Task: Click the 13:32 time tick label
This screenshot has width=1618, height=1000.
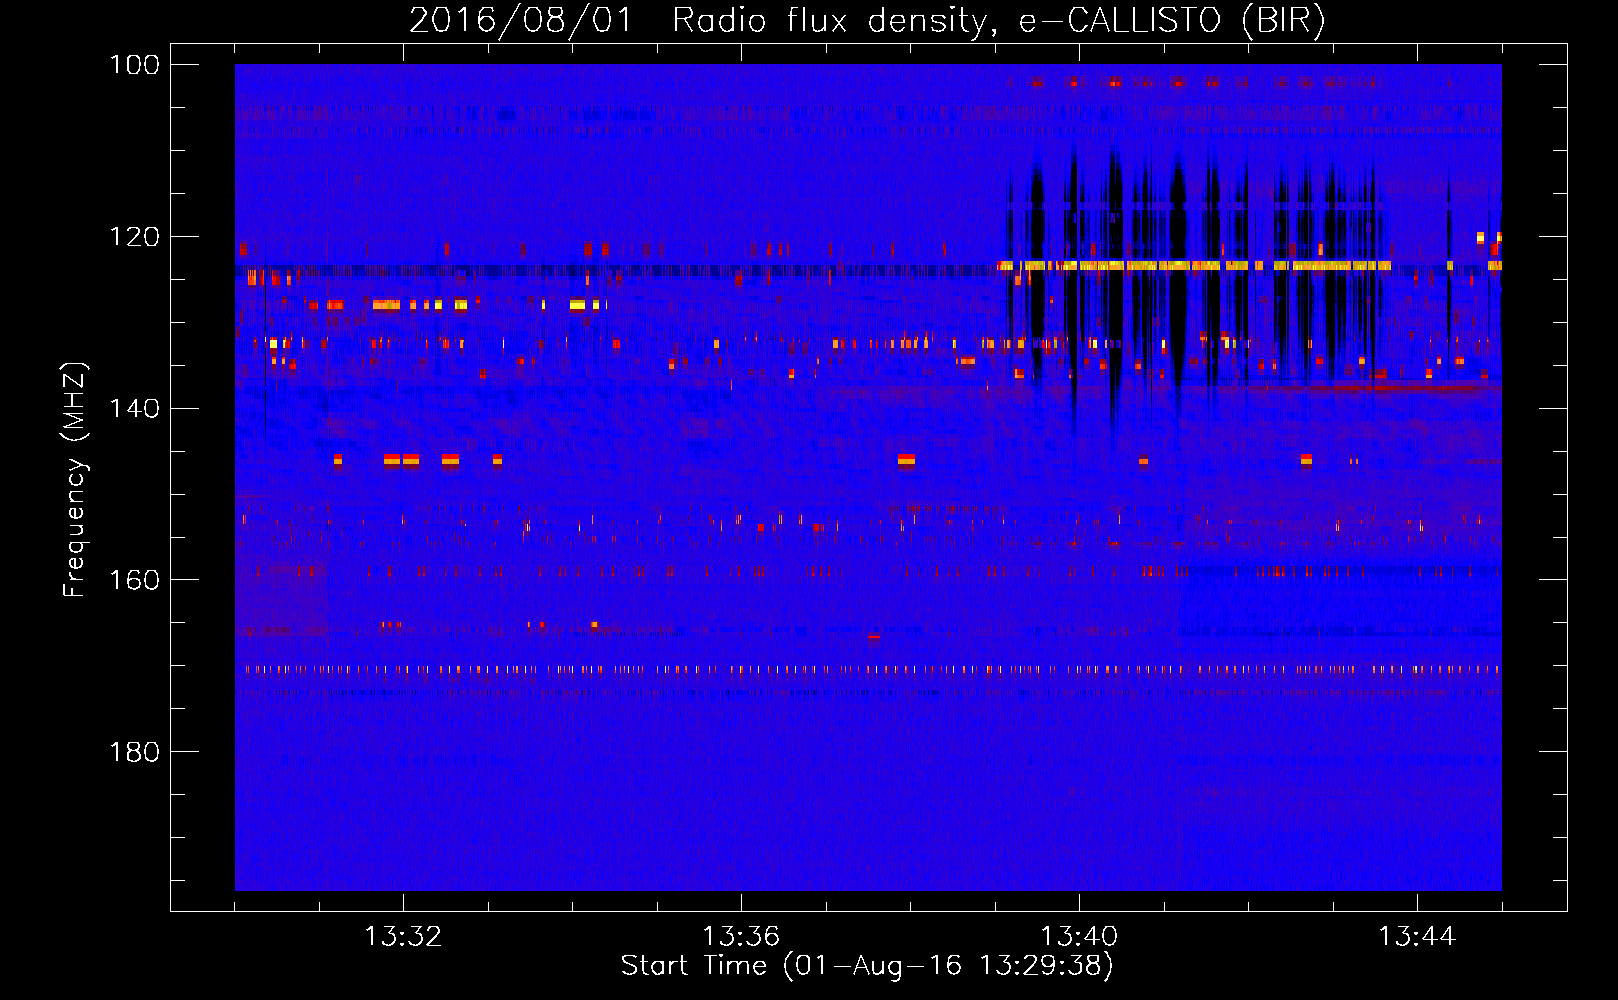Action: (x=403, y=937)
